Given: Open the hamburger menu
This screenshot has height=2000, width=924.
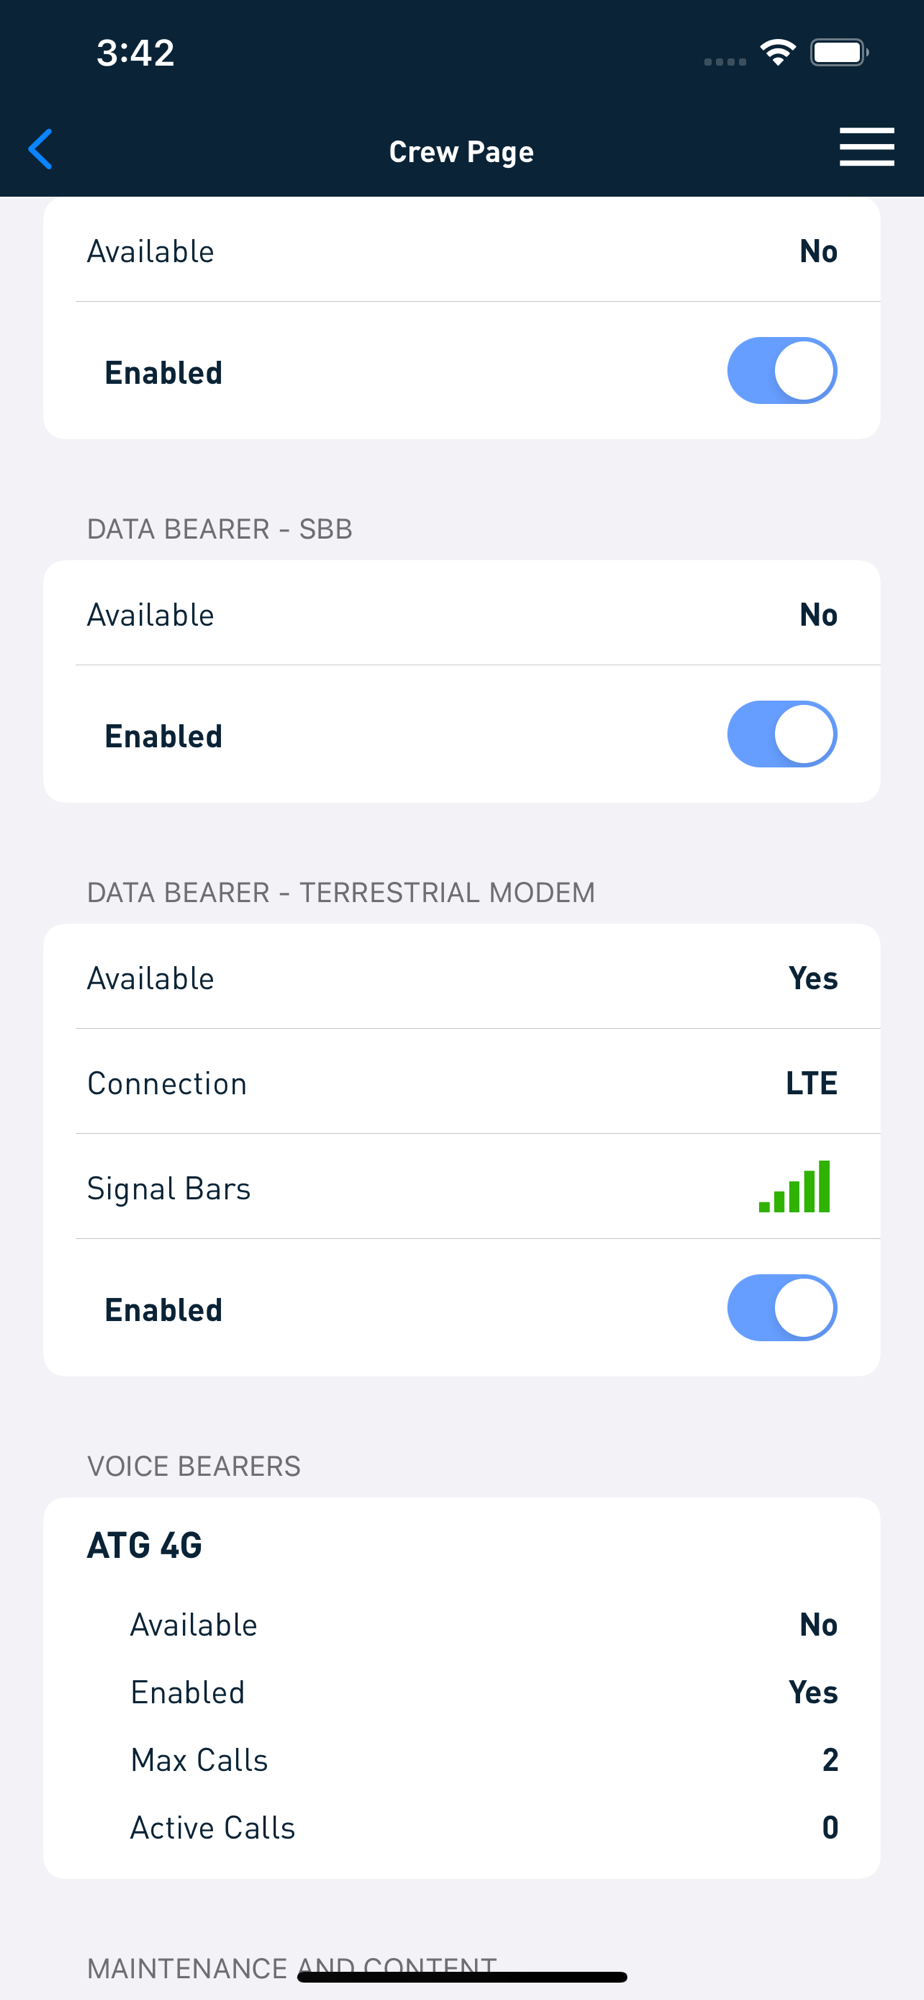Looking at the screenshot, I should tap(866, 147).
